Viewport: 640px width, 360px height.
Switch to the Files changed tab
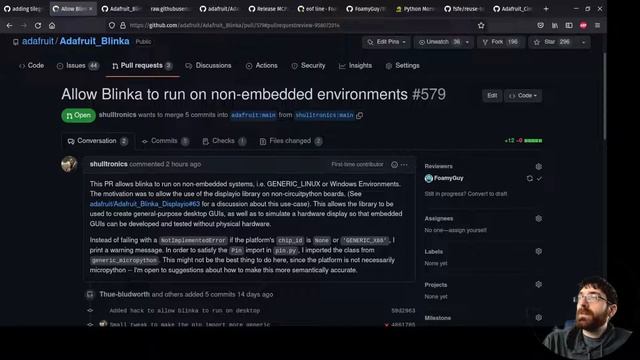pyautogui.click(x=291, y=141)
